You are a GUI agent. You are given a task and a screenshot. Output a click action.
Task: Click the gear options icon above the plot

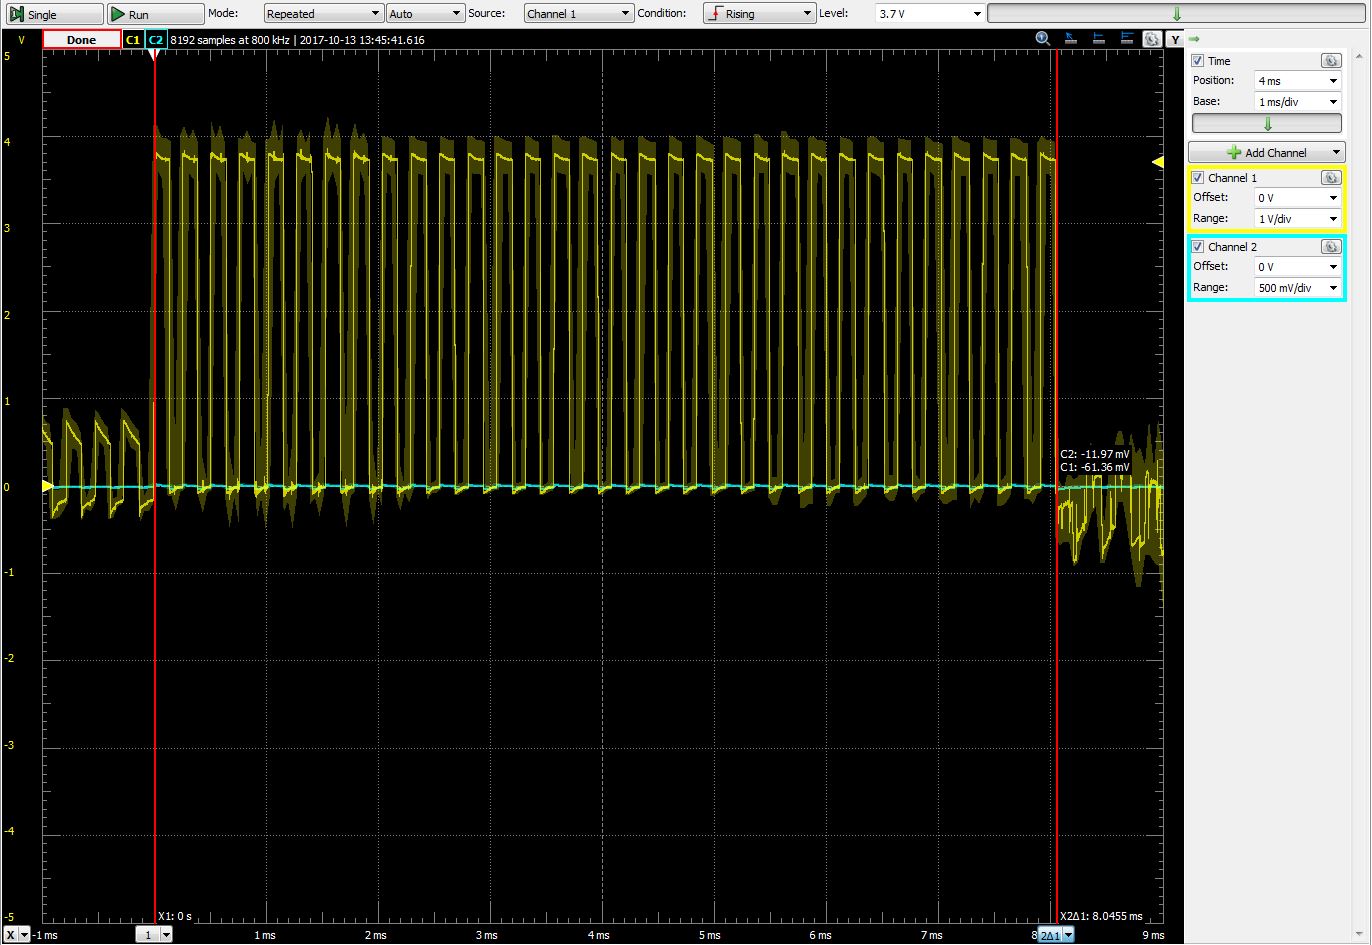tap(1152, 39)
